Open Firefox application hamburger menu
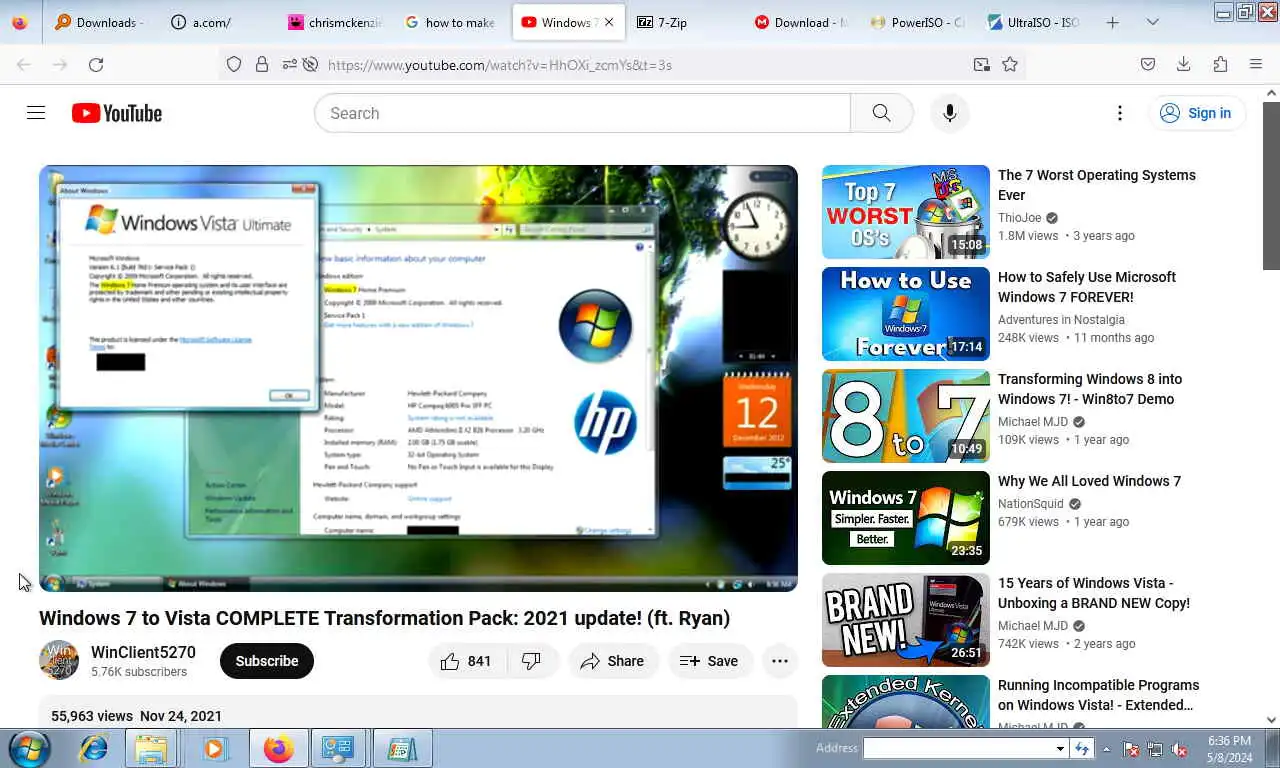1280x768 pixels. click(1256, 64)
